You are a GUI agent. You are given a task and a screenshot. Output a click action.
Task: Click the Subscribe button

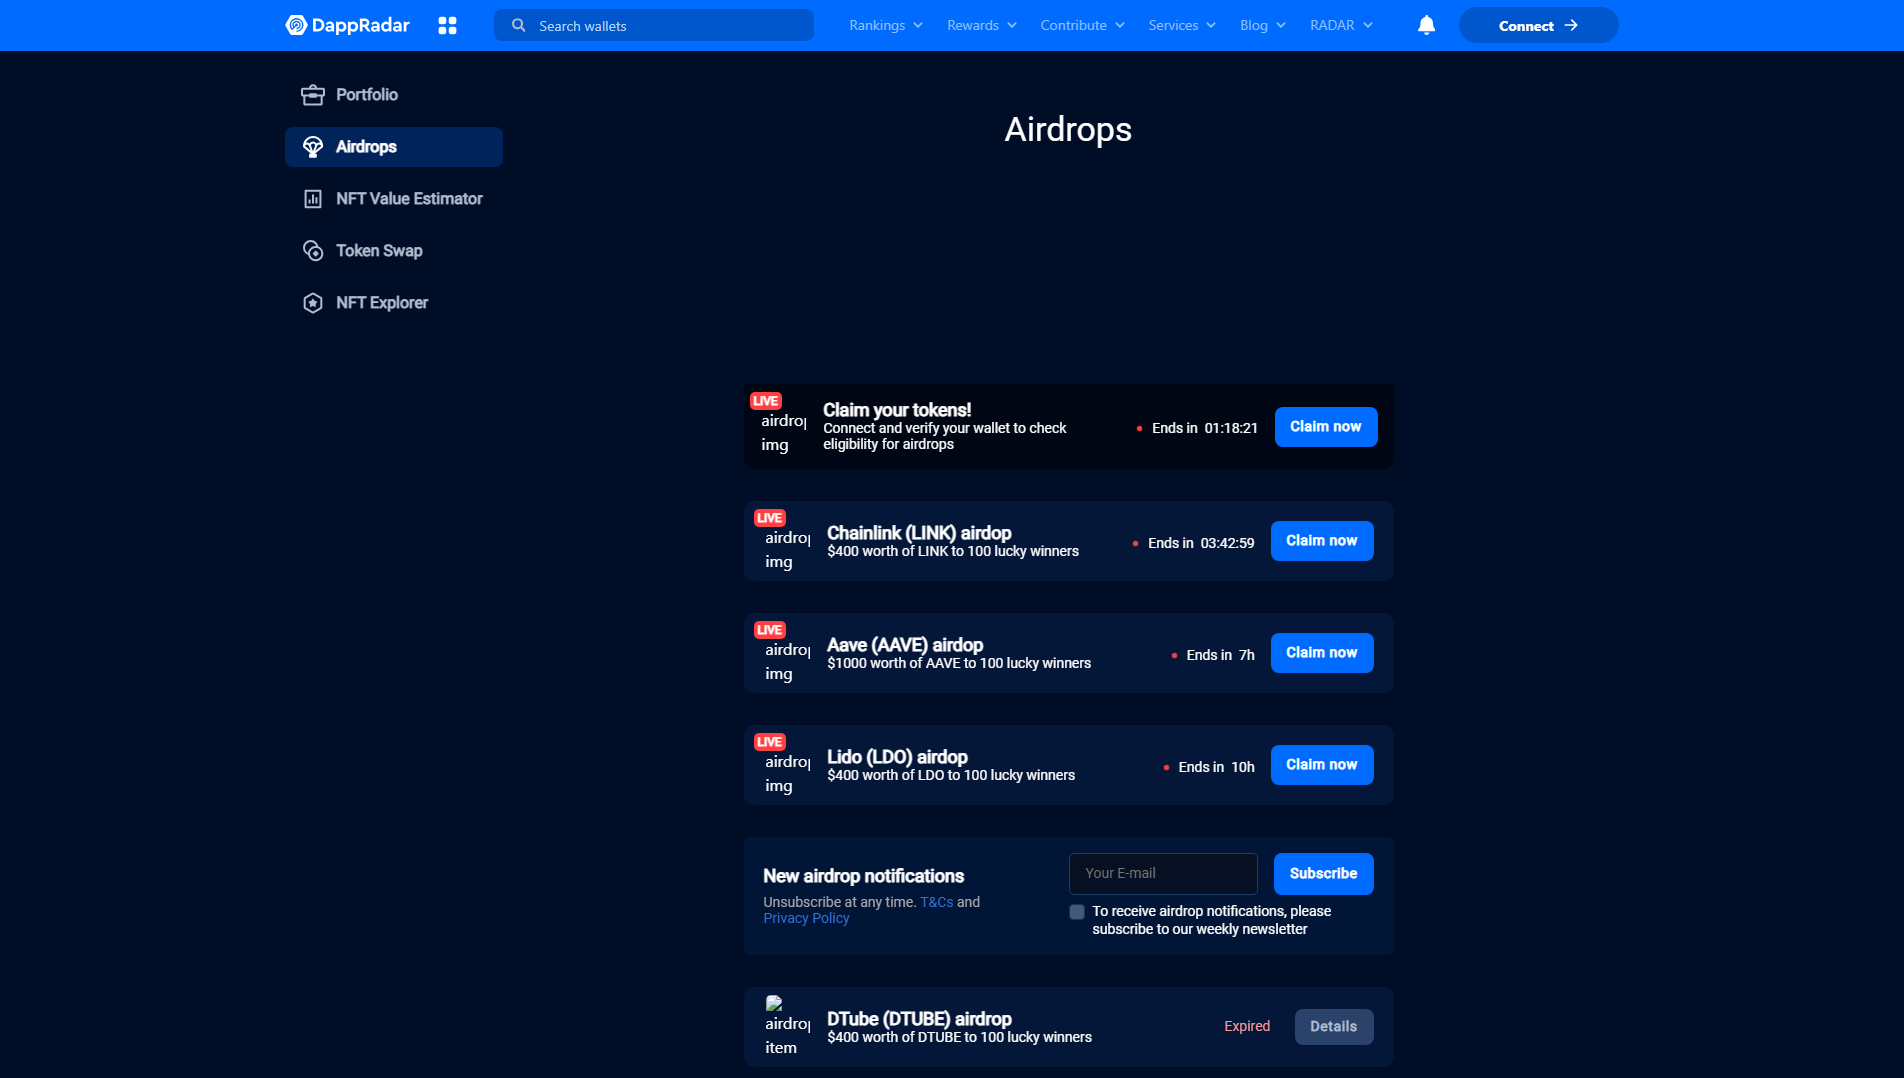(1324, 874)
